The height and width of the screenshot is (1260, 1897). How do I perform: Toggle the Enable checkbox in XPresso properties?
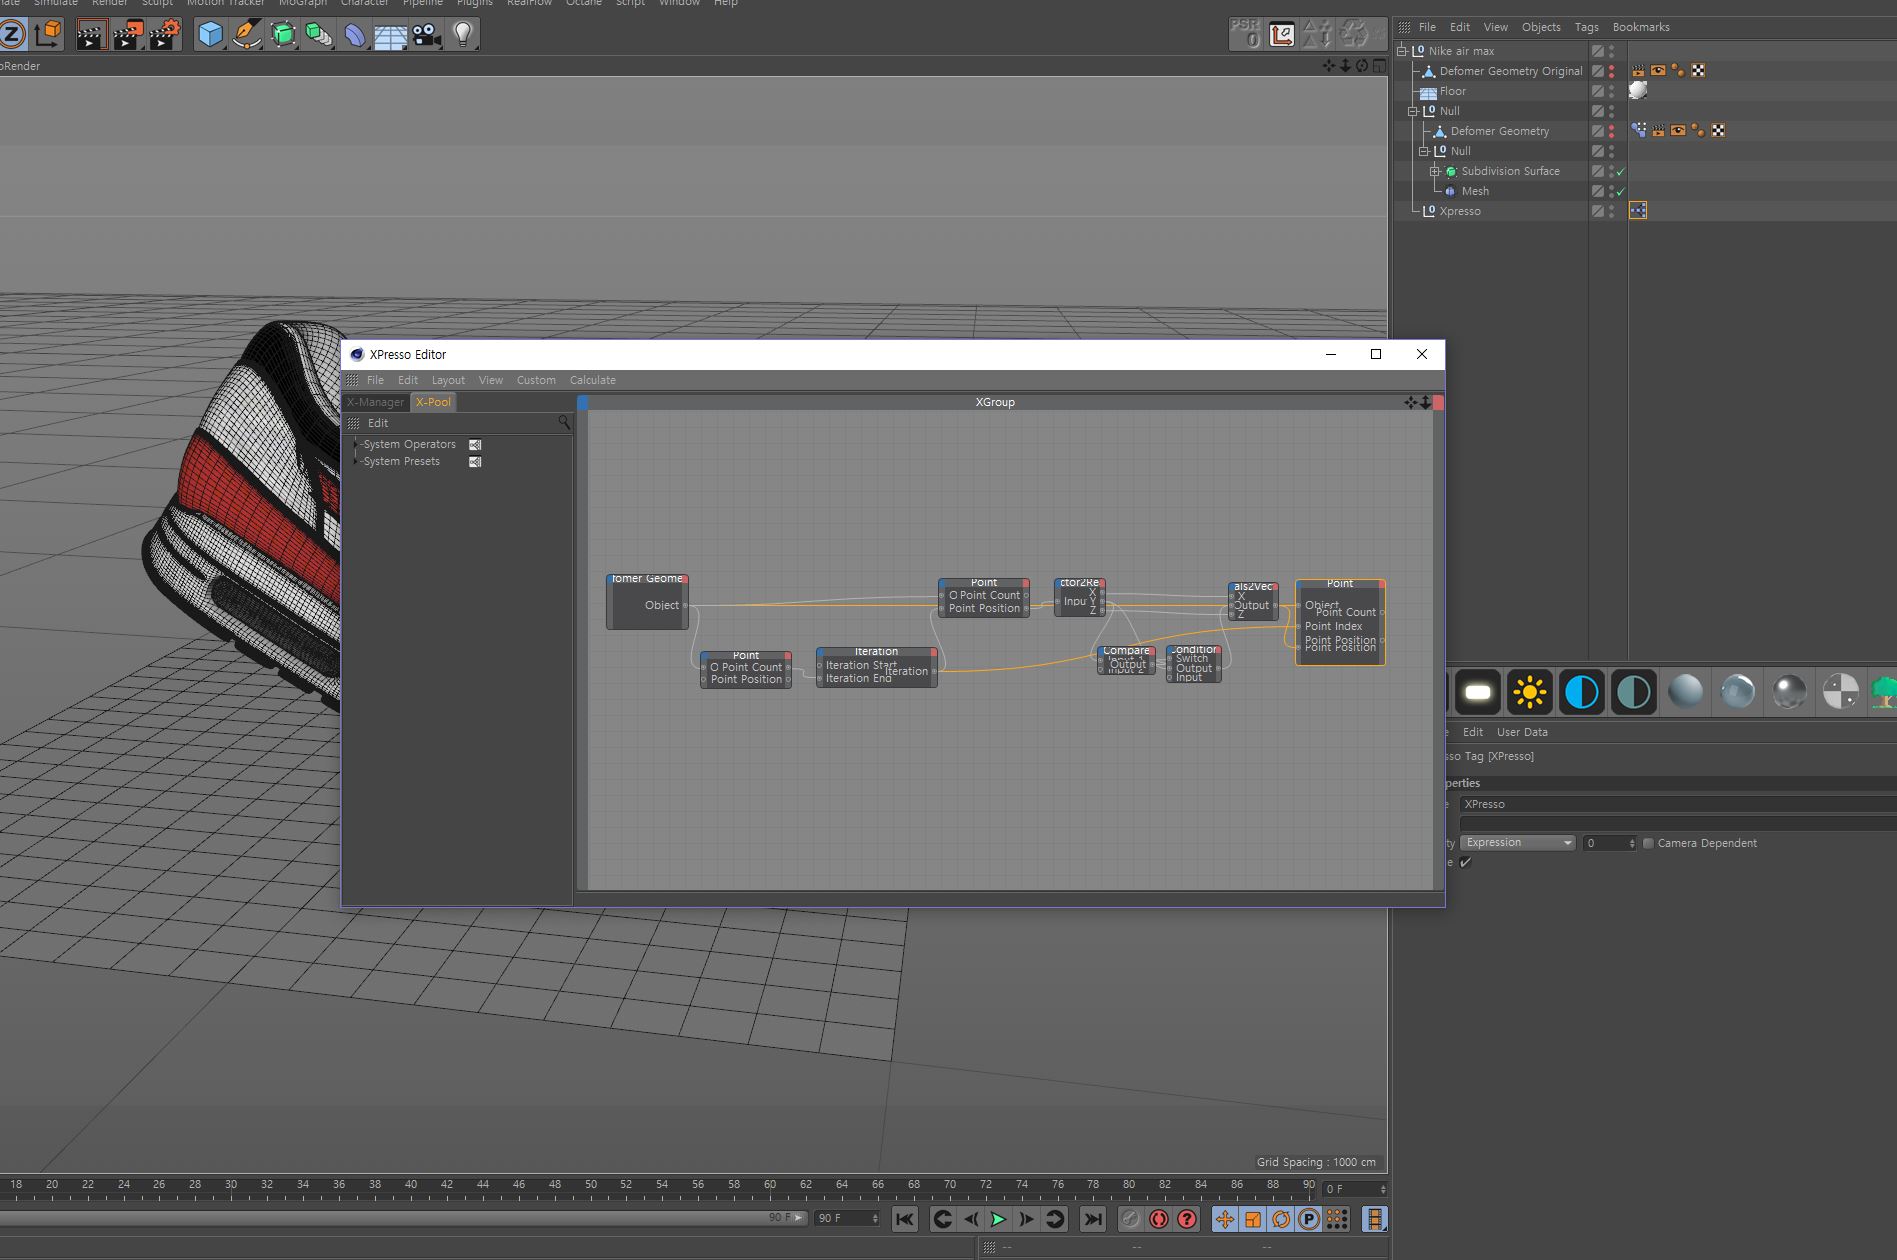(x=1466, y=862)
